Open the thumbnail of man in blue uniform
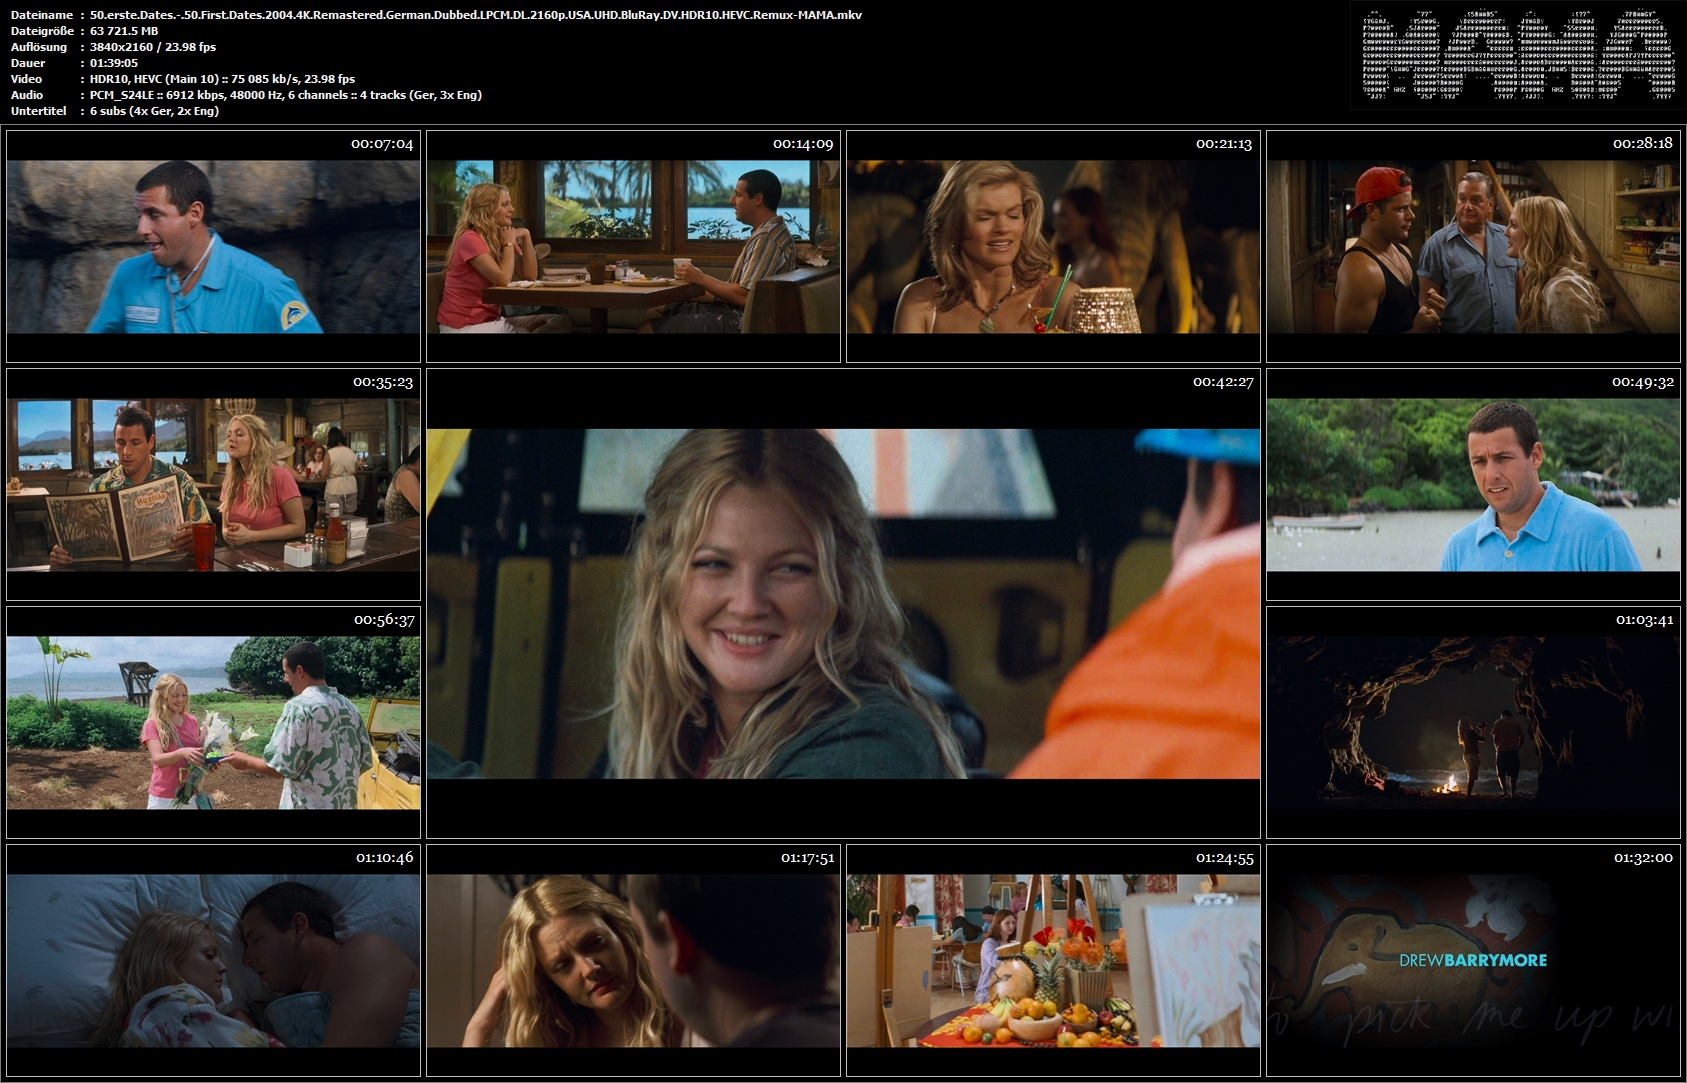 (x=213, y=246)
